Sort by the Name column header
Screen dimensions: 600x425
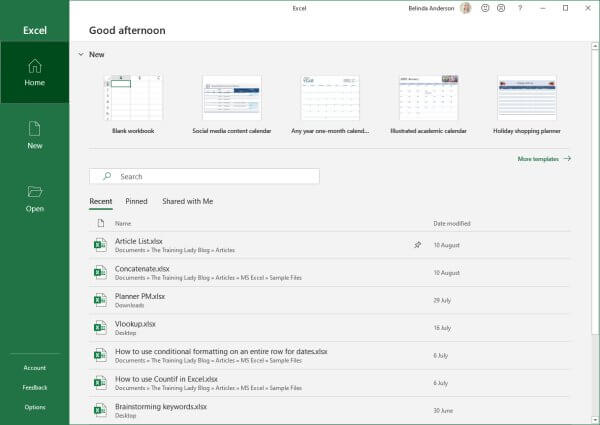click(x=123, y=223)
